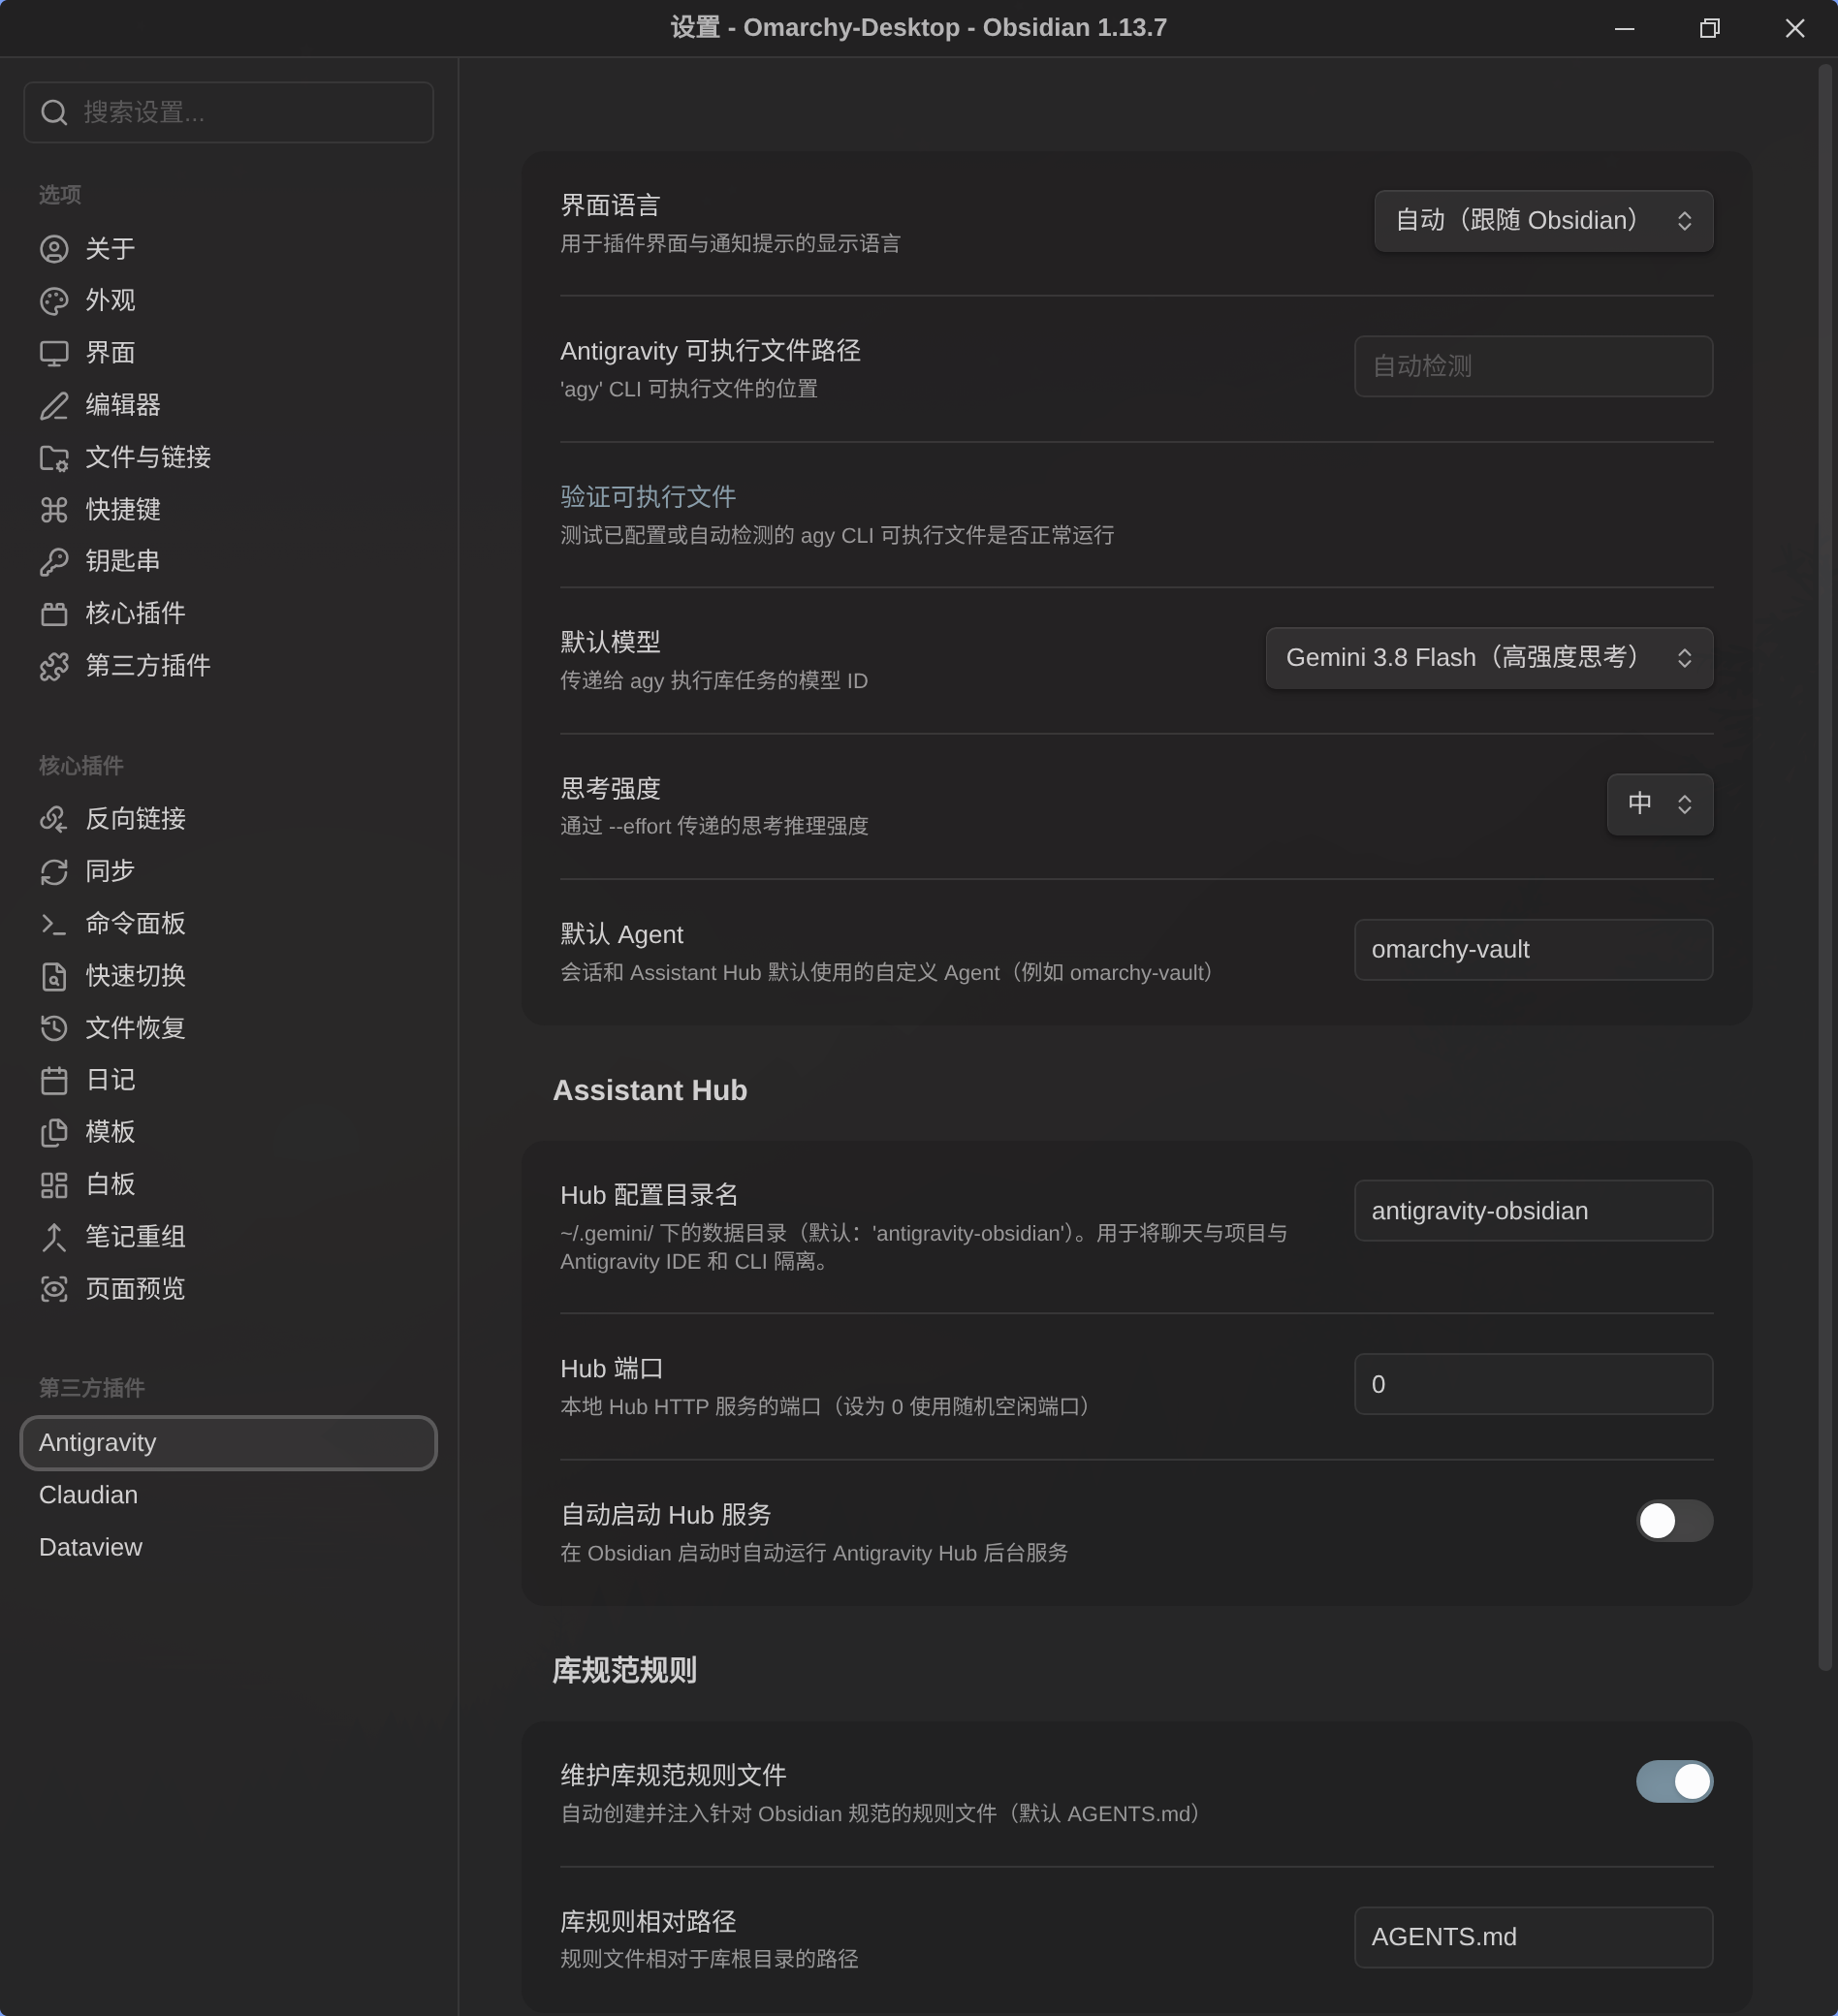This screenshot has width=1838, height=2016.
Task: Select the Claudian plugin tab
Action: click(x=228, y=1495)
